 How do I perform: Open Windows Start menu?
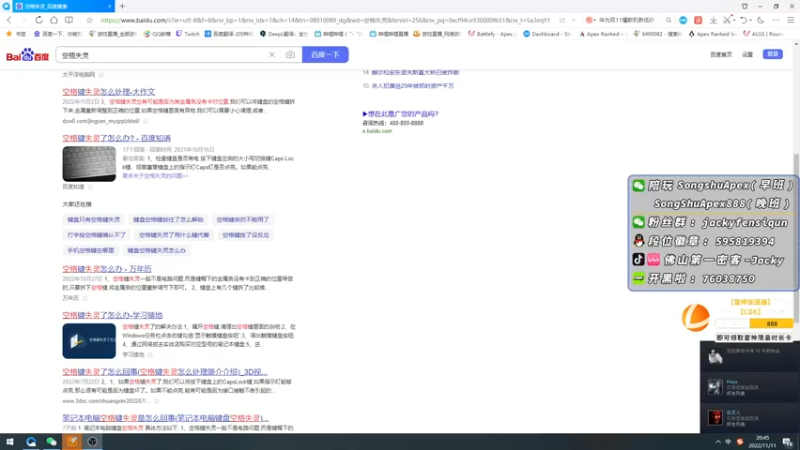pos(10,442)
